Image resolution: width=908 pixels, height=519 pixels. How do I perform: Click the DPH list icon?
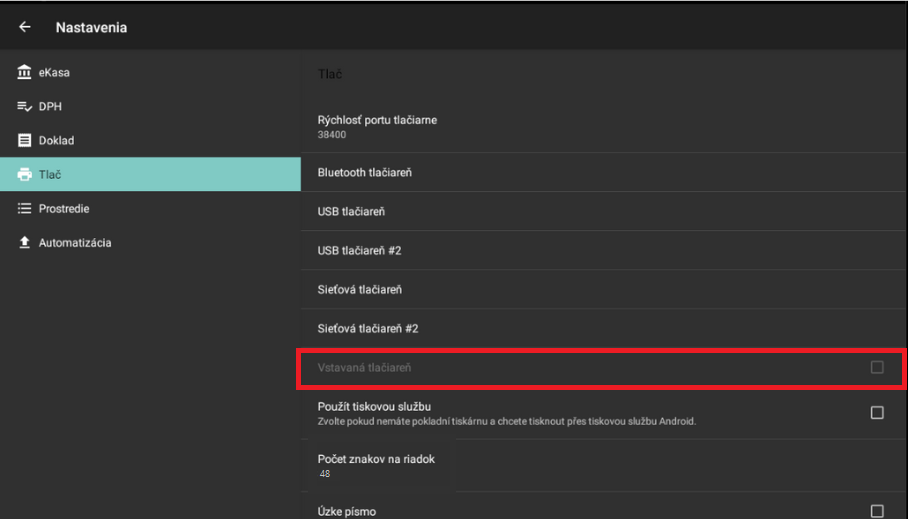[x=25, y=107]
